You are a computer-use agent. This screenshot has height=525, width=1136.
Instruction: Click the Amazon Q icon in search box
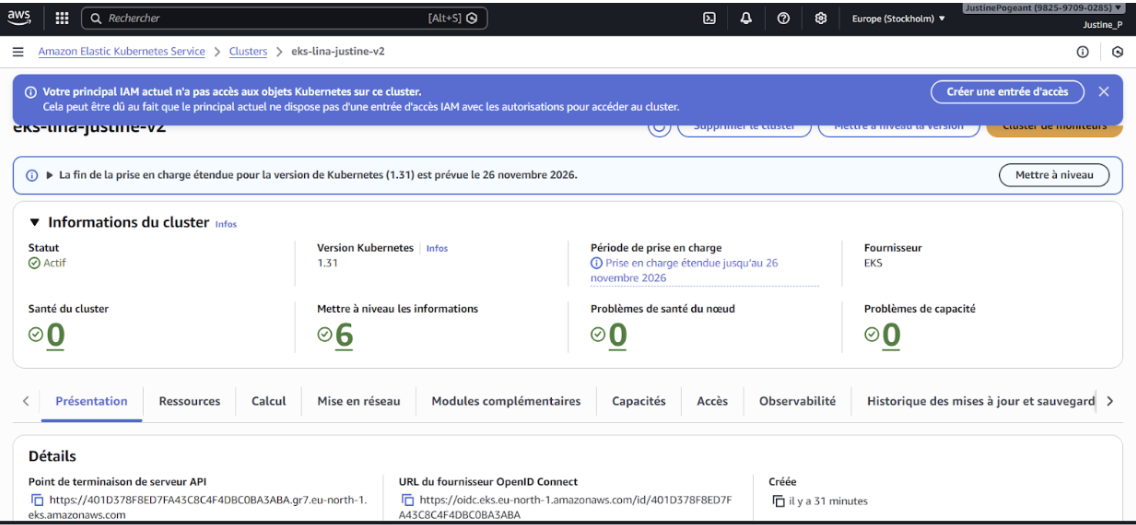472,18
